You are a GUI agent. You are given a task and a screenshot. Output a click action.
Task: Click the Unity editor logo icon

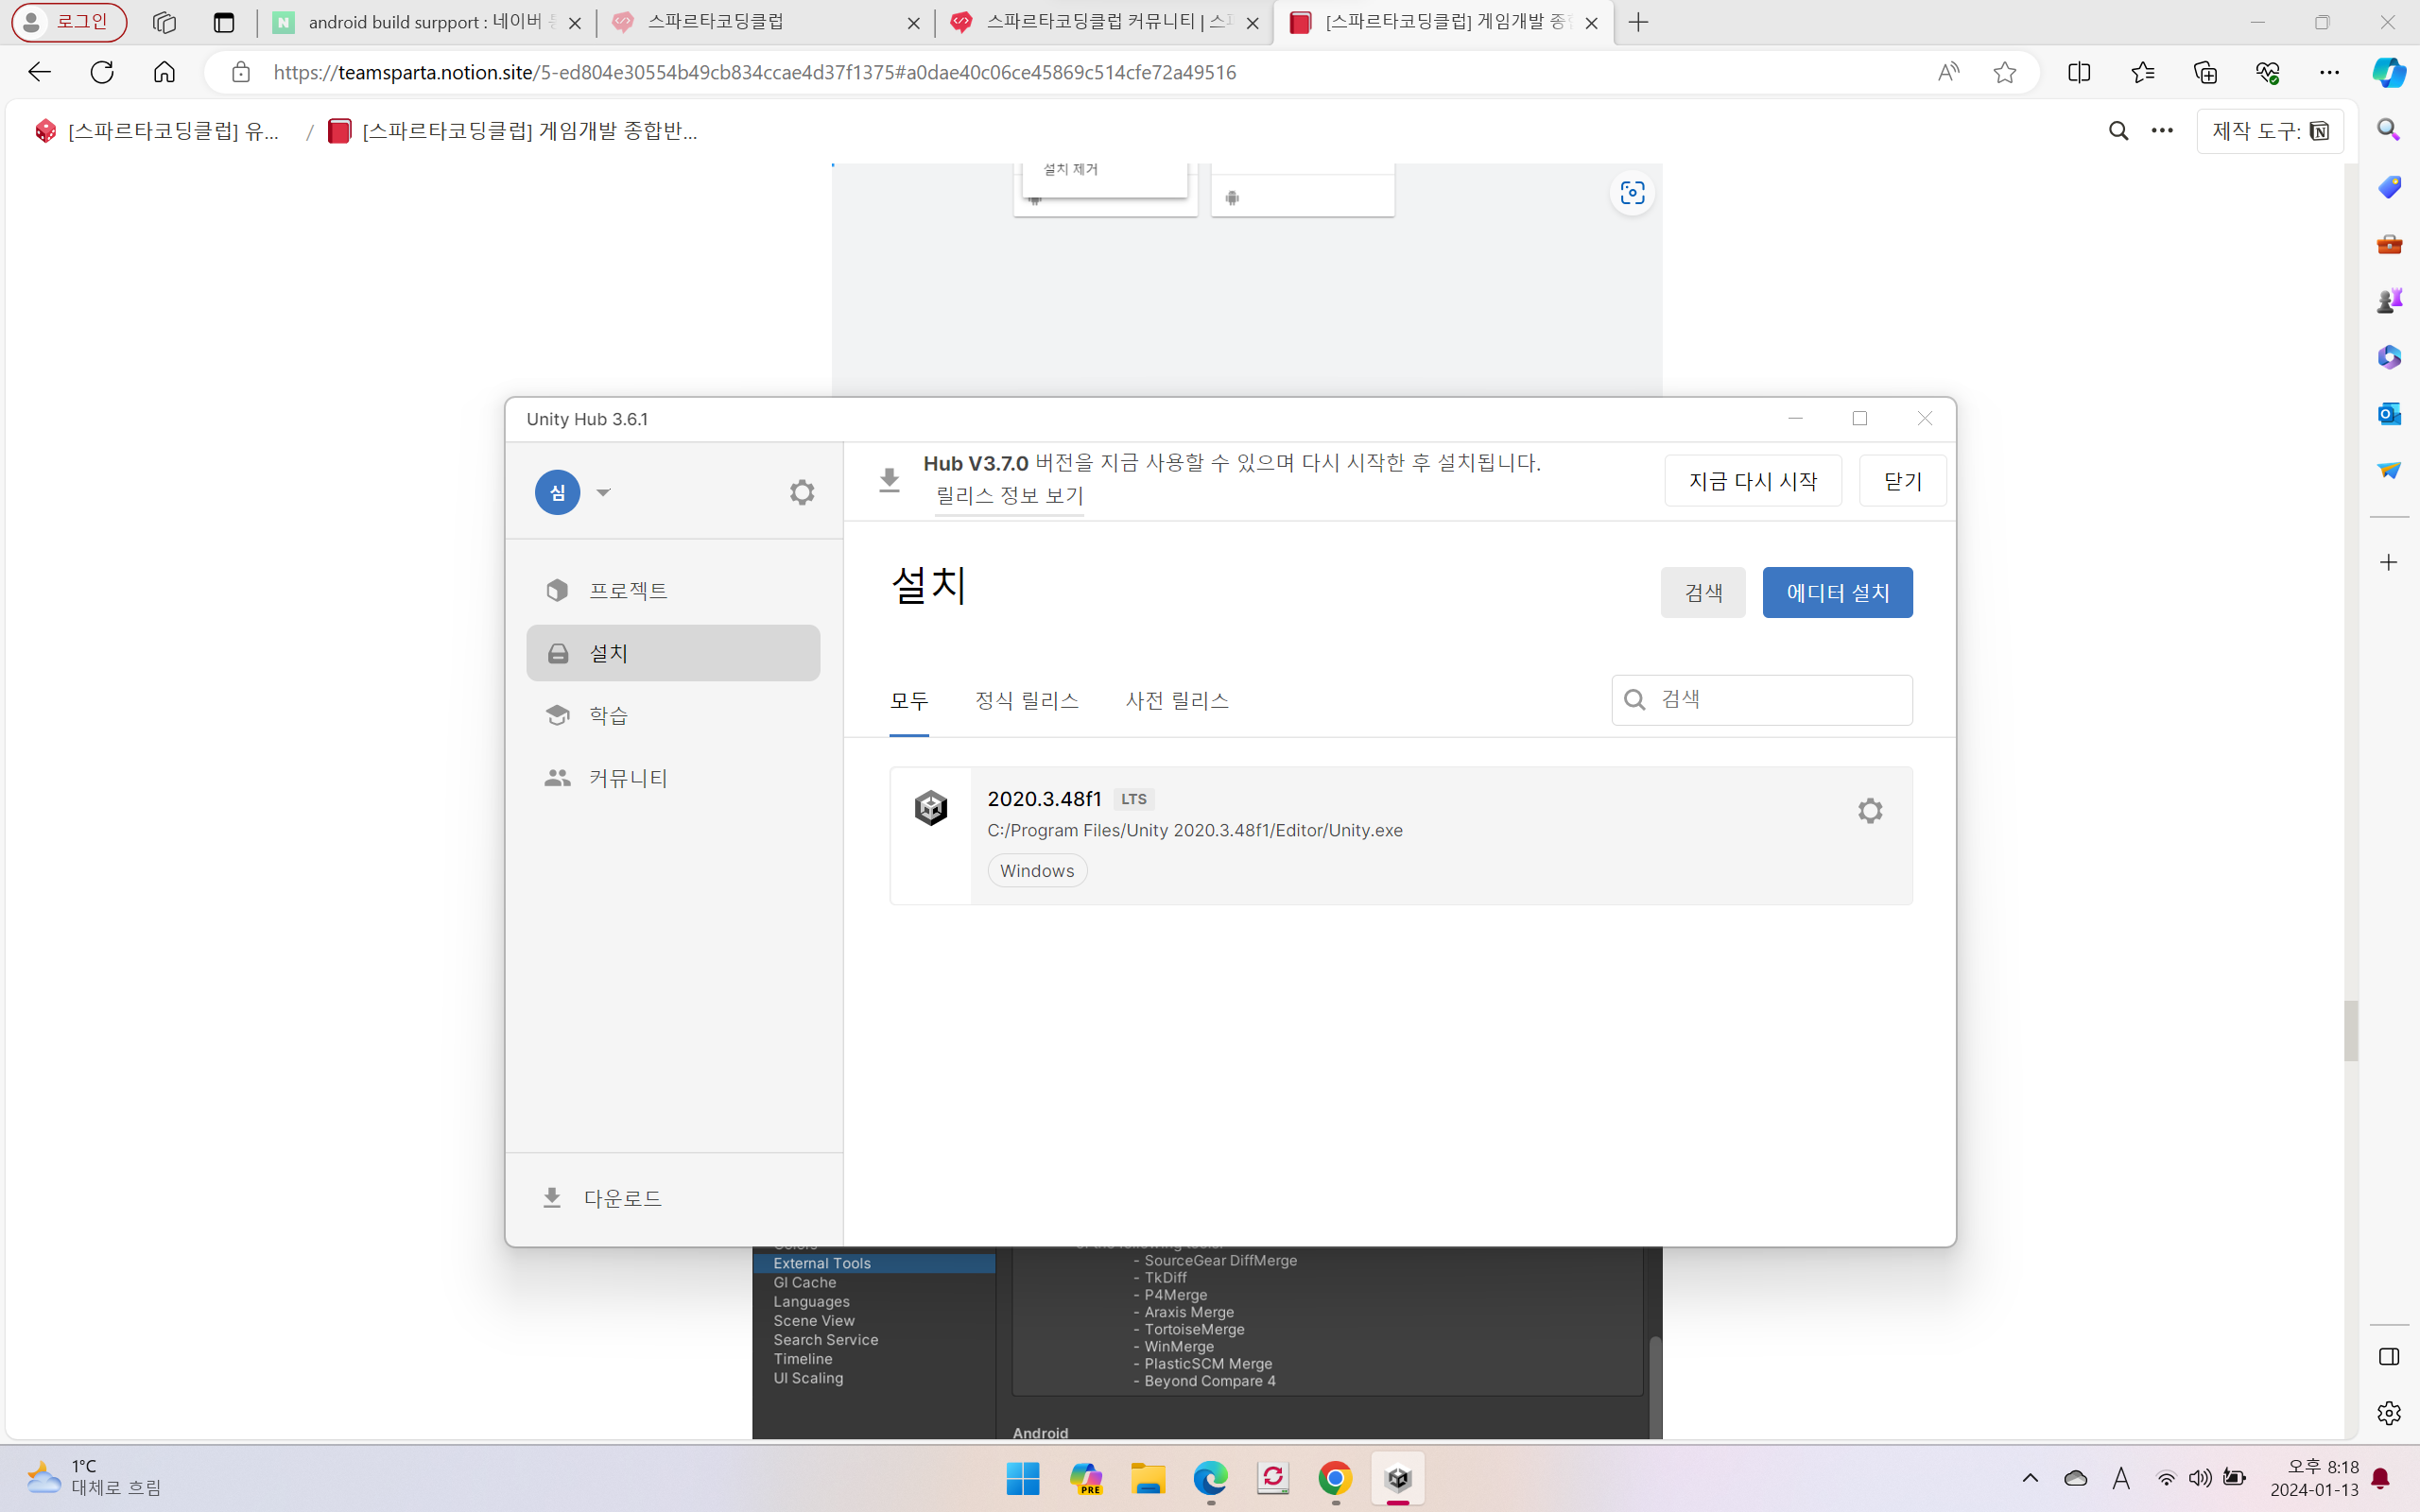pos(931,808)
